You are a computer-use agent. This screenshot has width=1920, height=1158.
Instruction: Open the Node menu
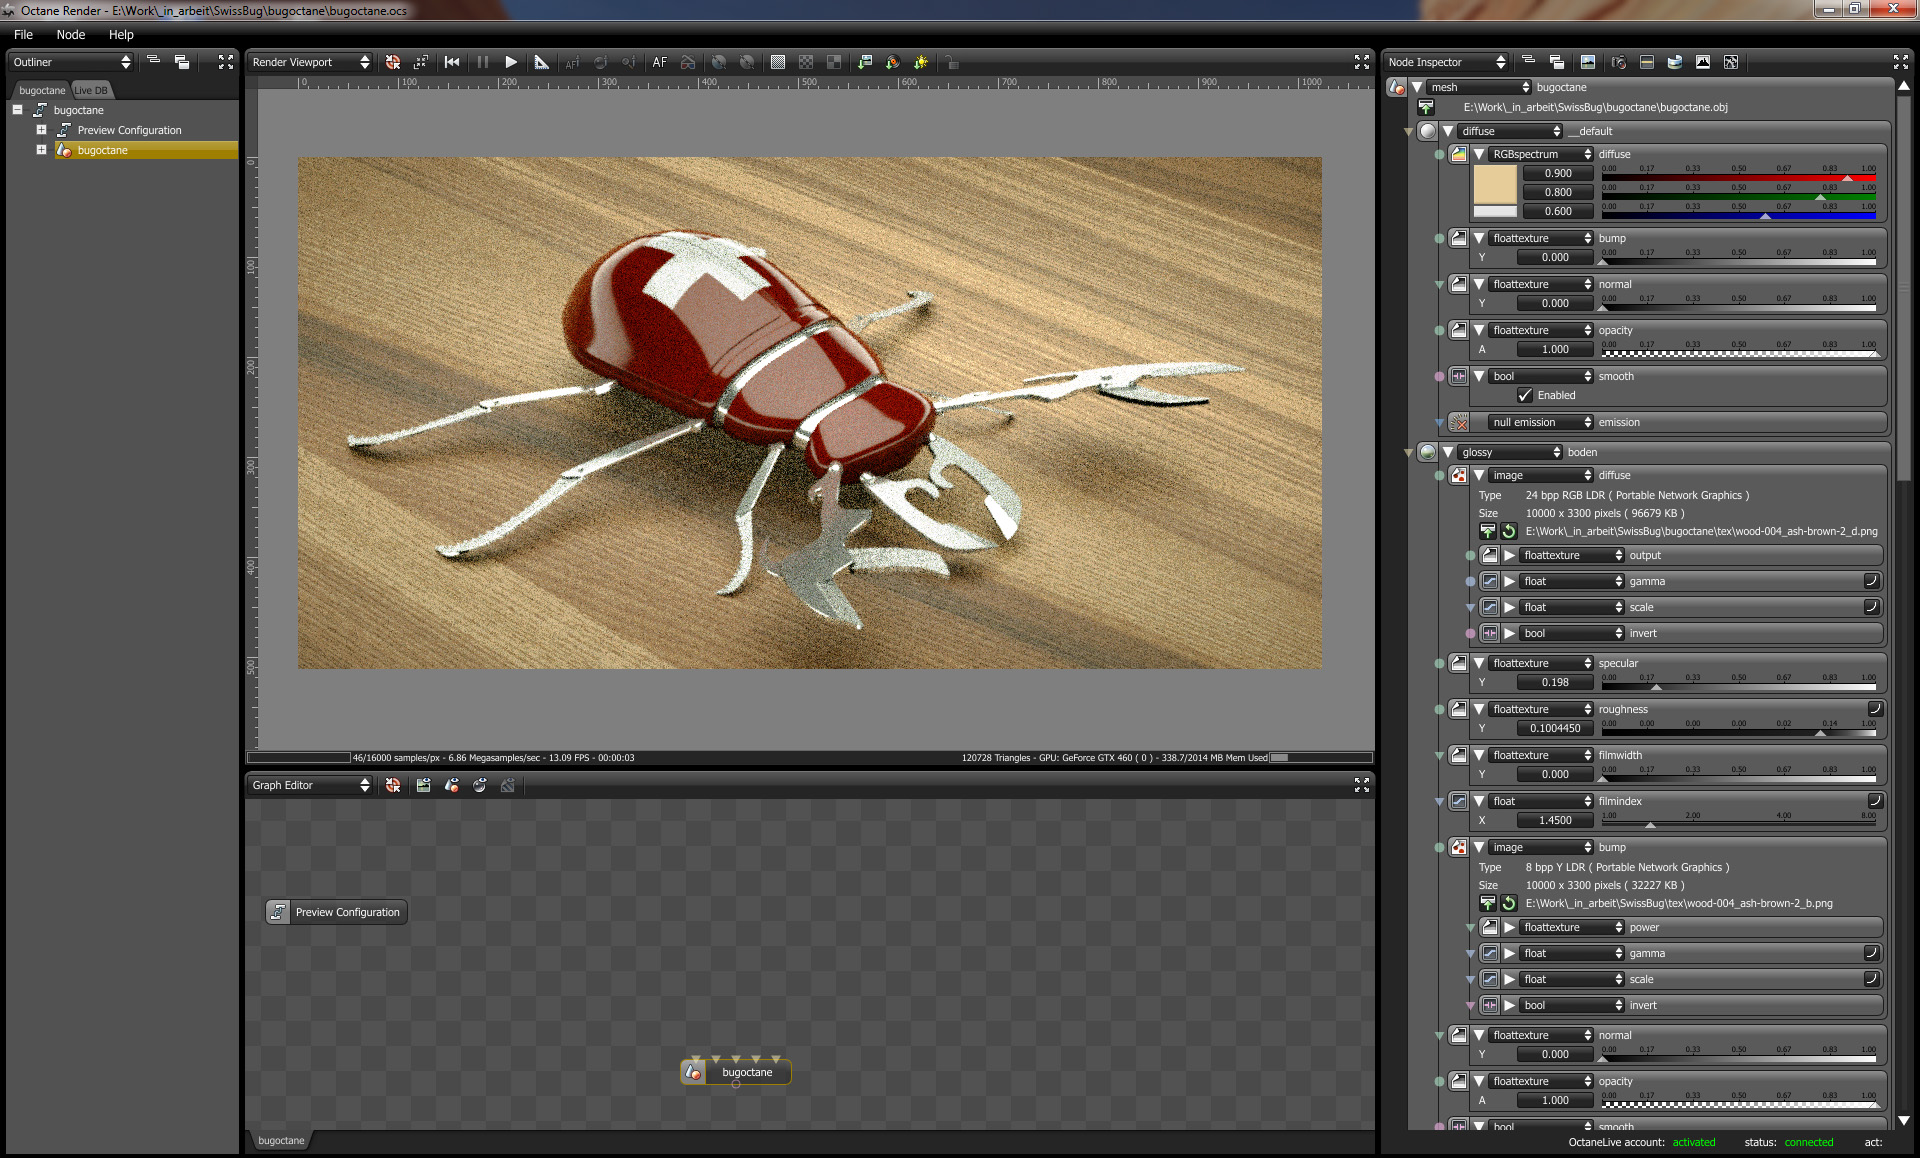tap(71, 34)
